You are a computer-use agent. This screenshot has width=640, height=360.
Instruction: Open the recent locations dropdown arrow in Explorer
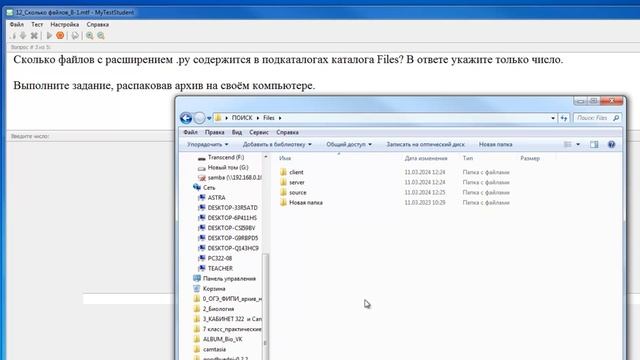(x=209, y=118)
